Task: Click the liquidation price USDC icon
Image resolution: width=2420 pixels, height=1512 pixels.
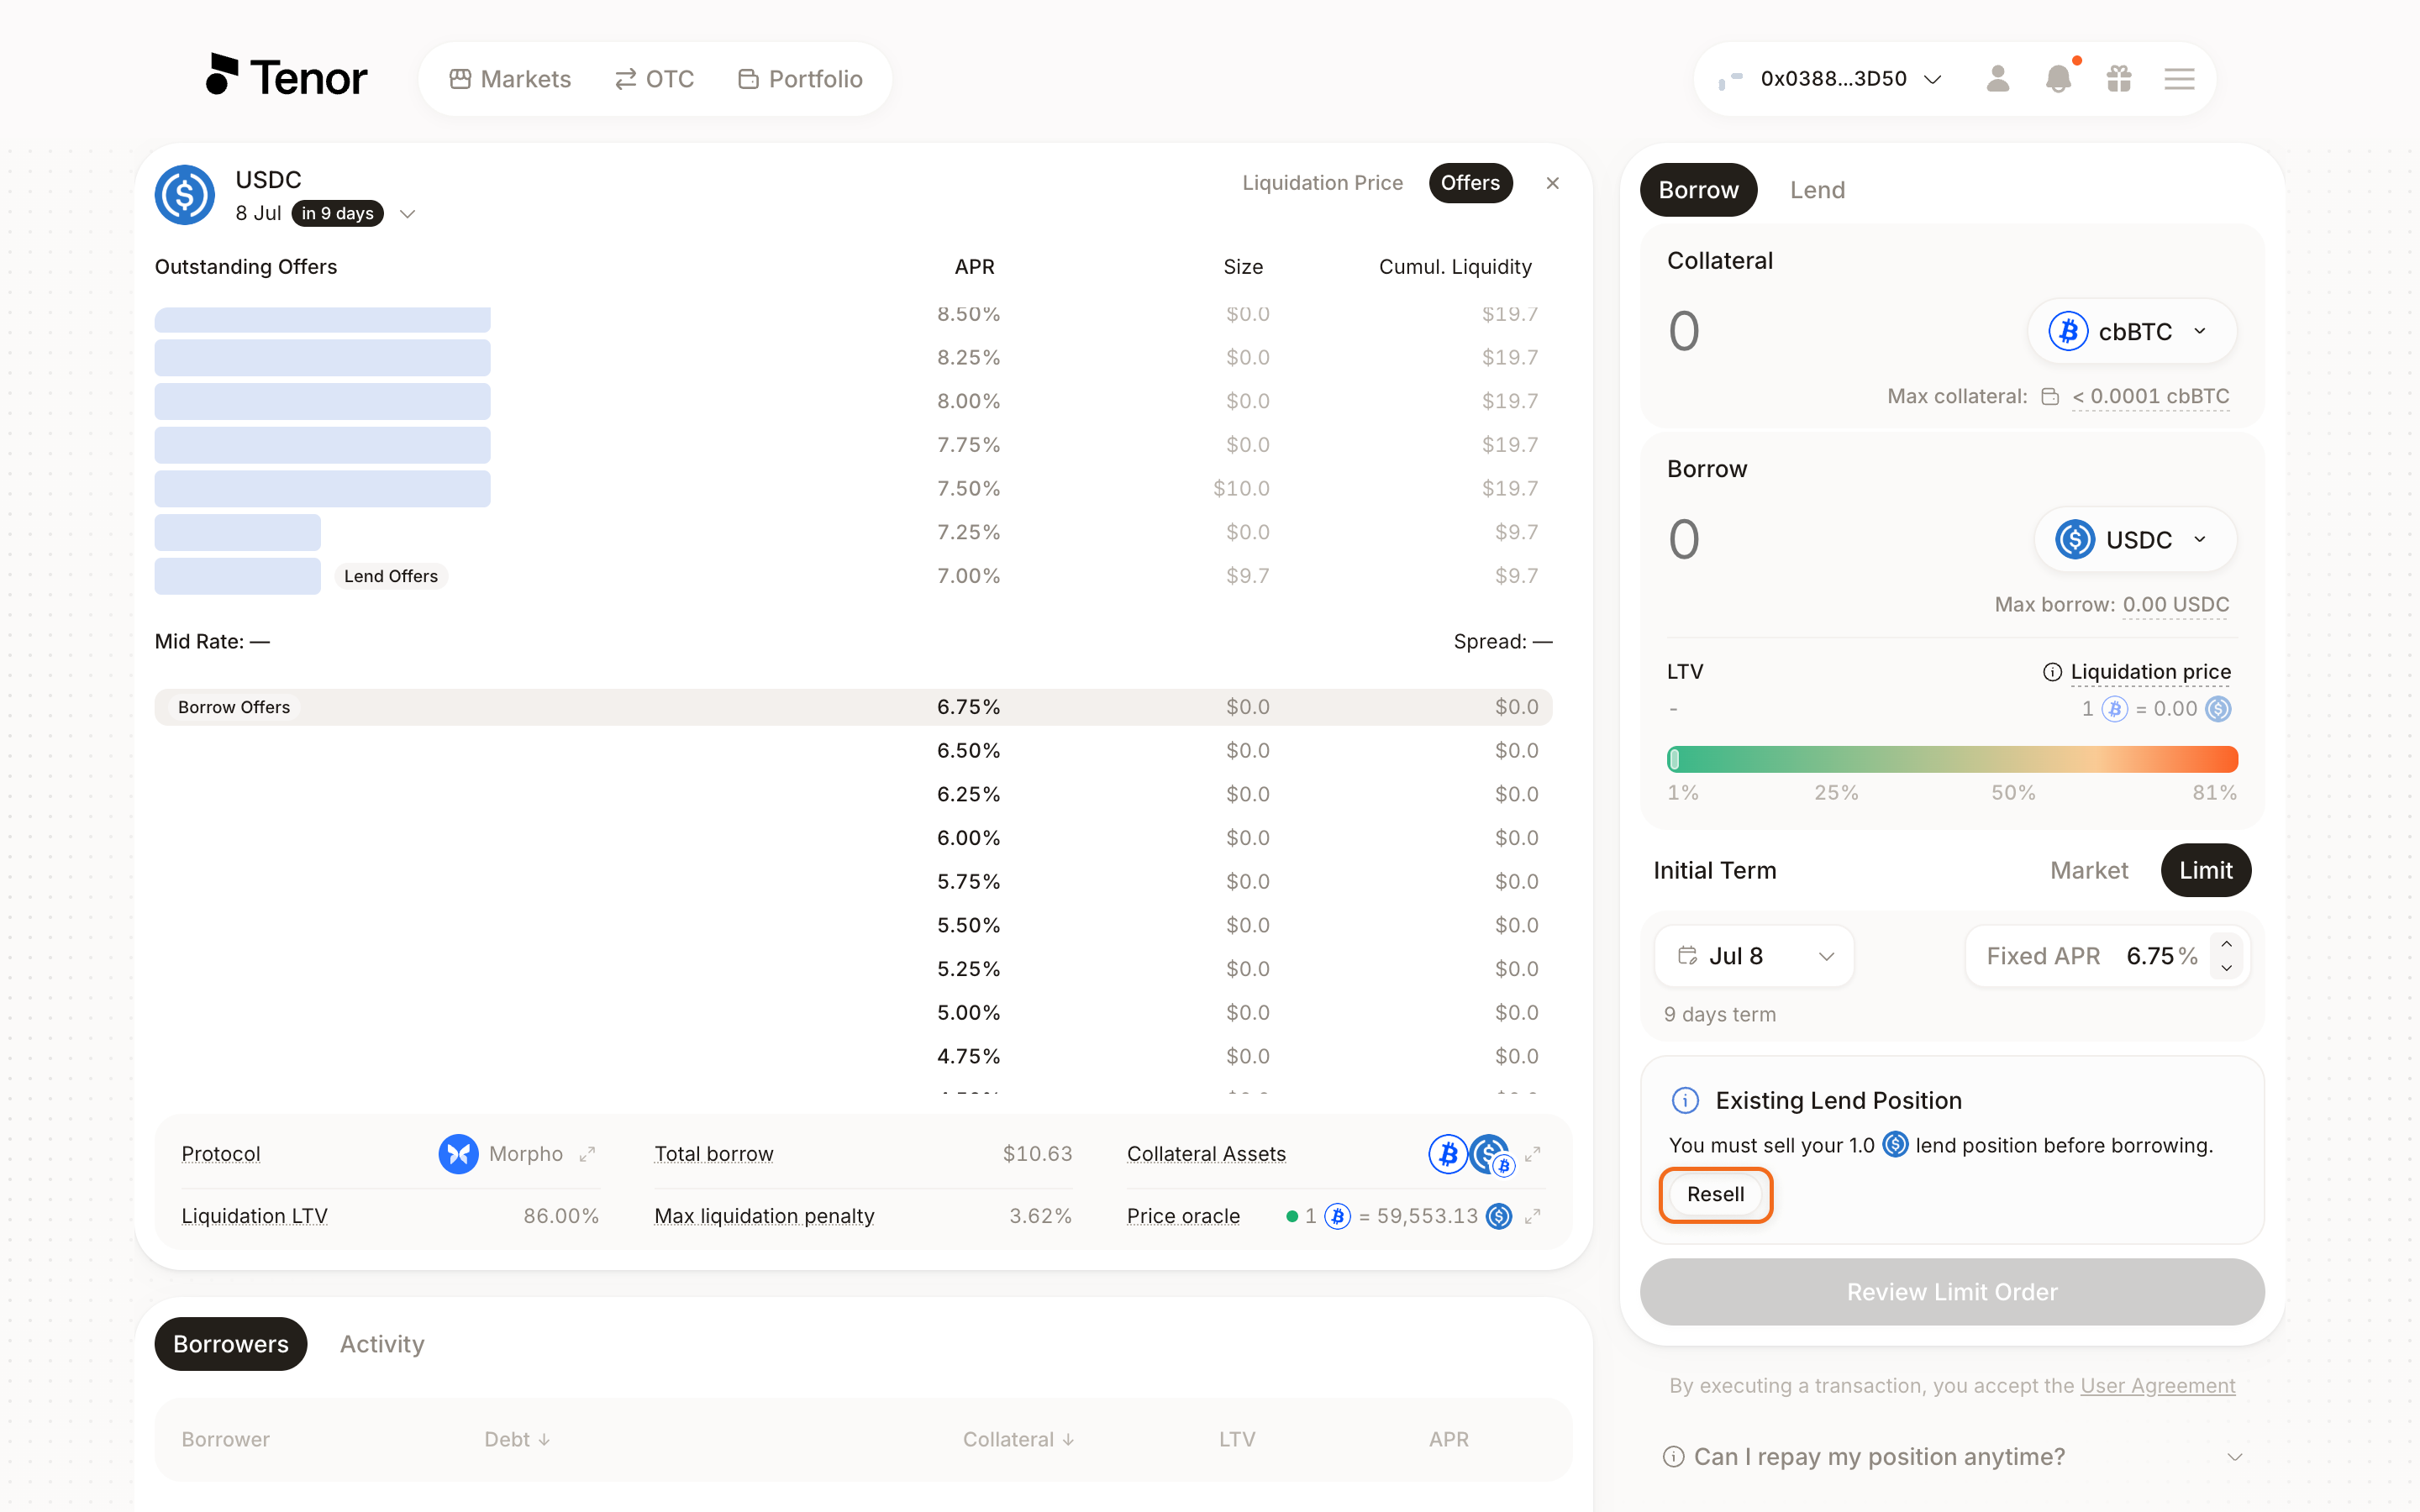Action: [x=2218, y=709]
